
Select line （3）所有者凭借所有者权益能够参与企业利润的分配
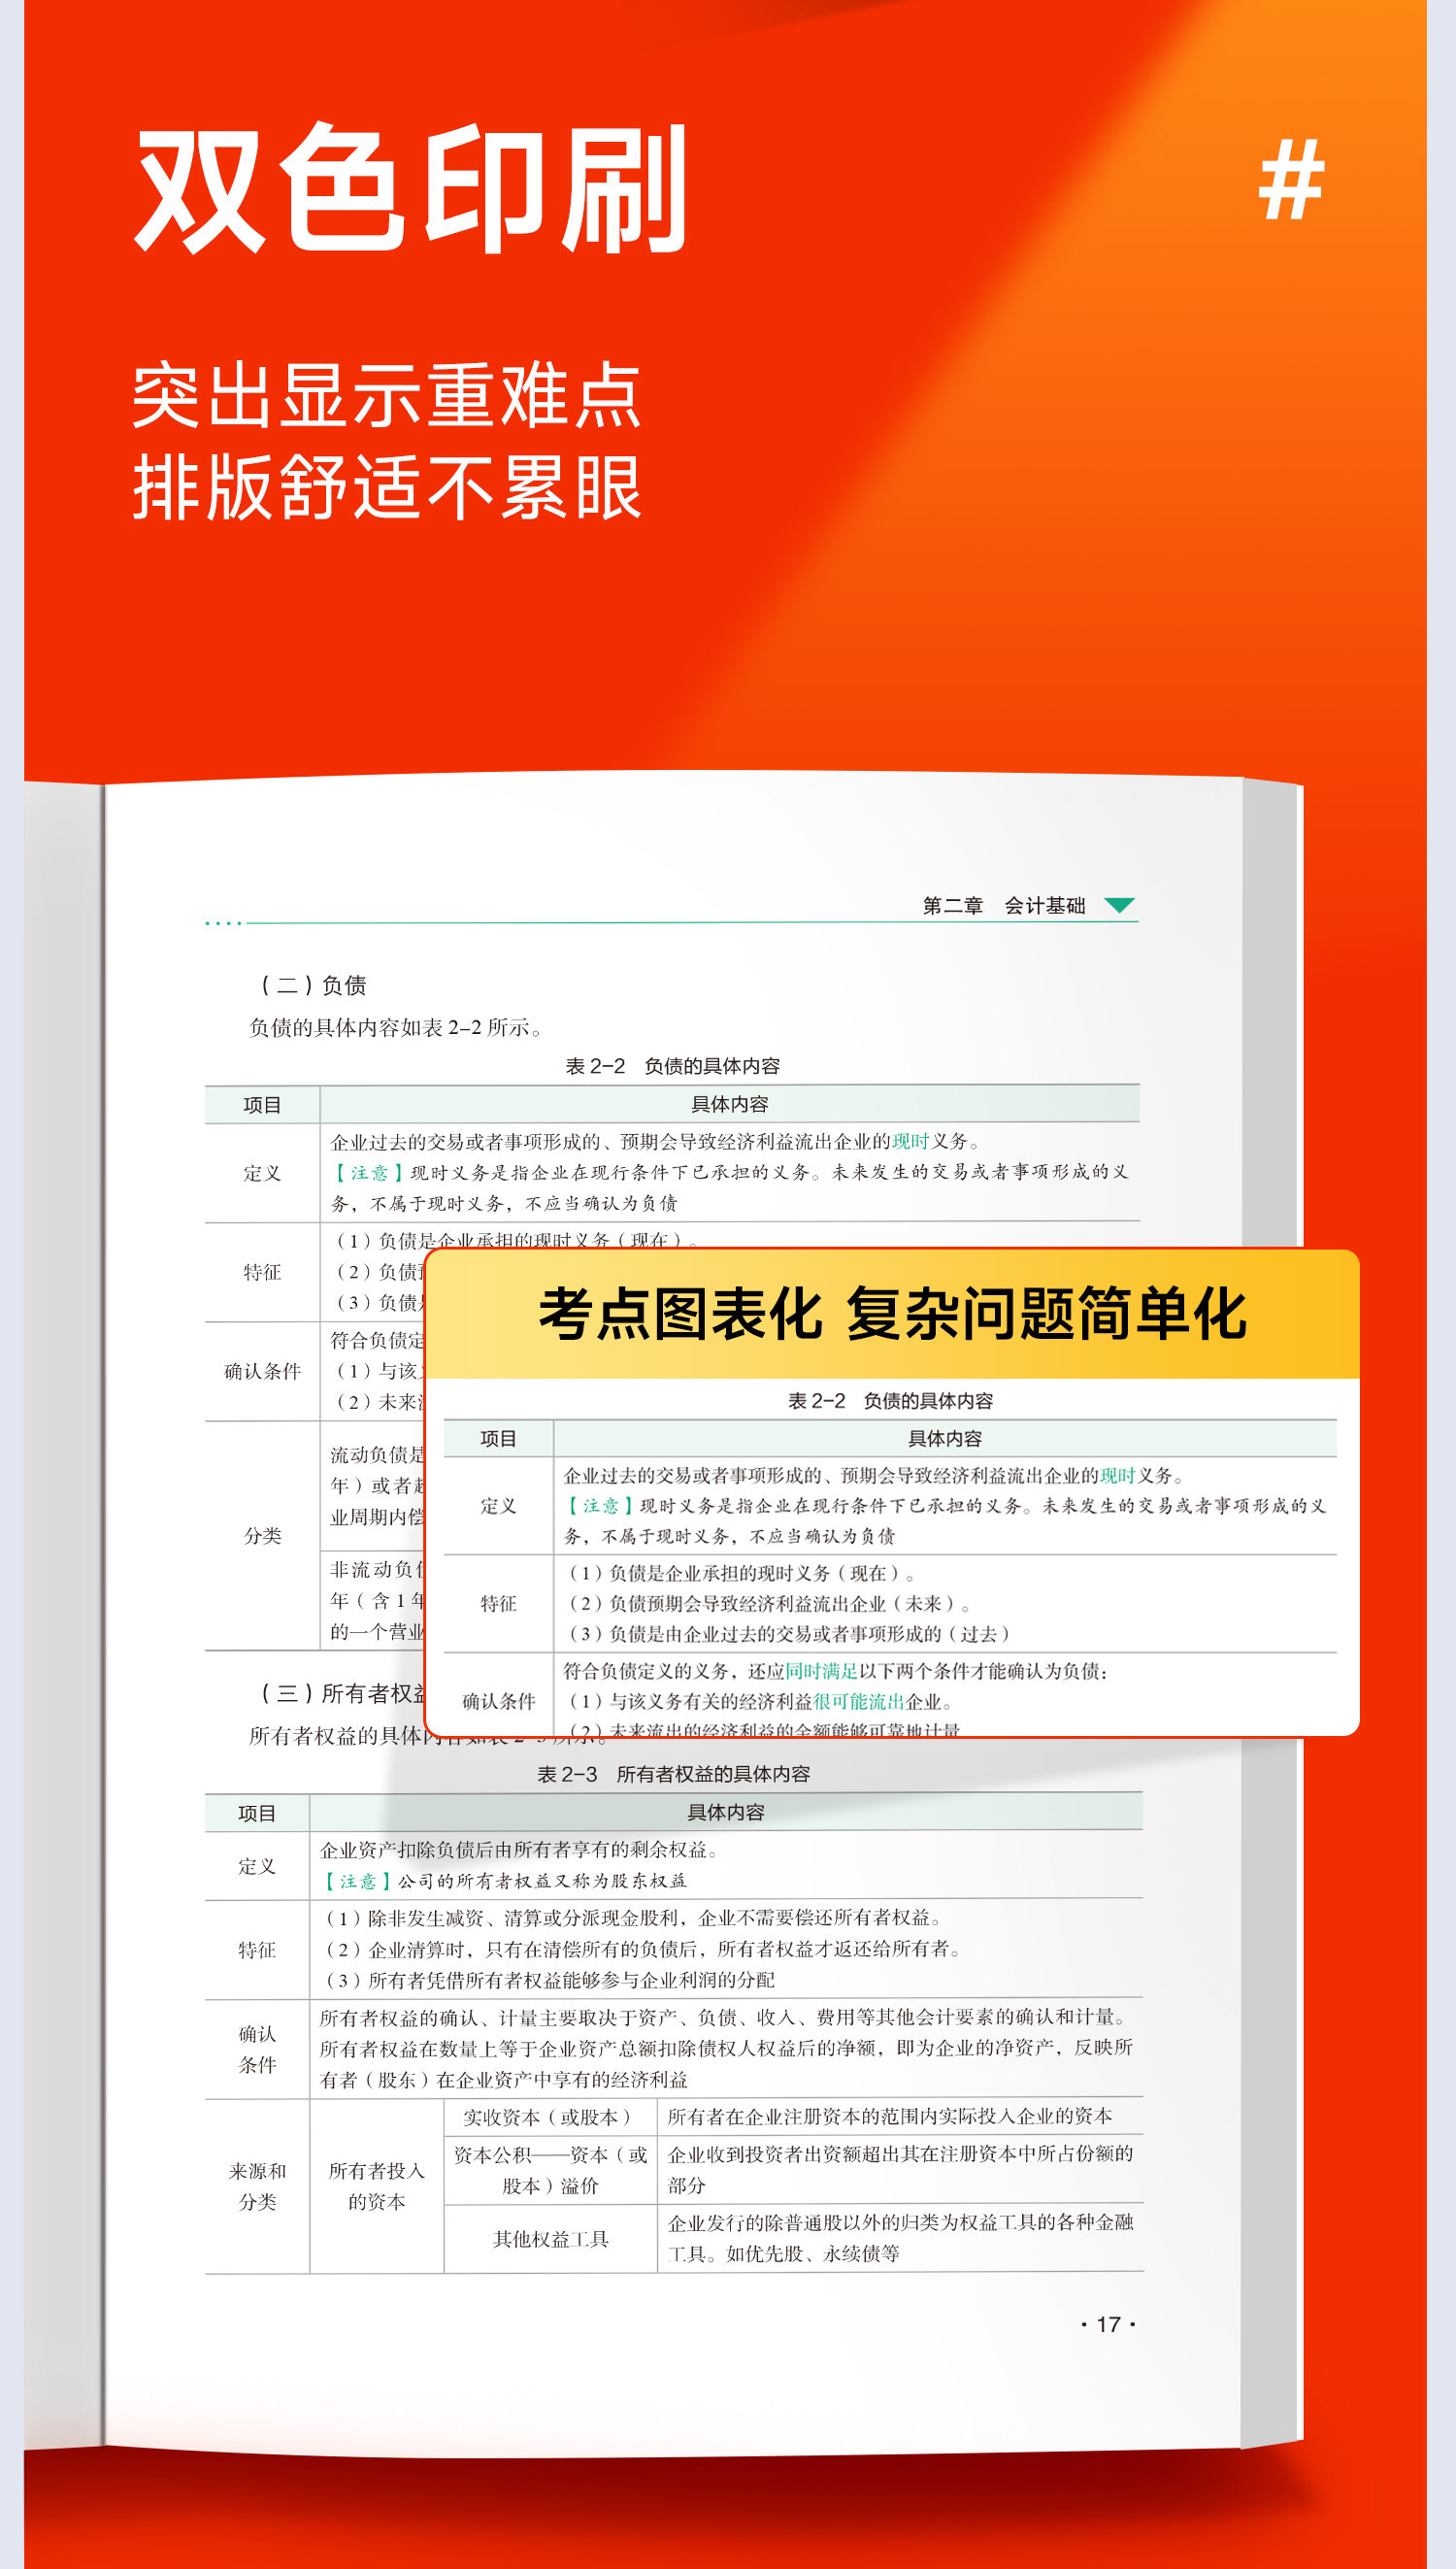coord(550,1979)
